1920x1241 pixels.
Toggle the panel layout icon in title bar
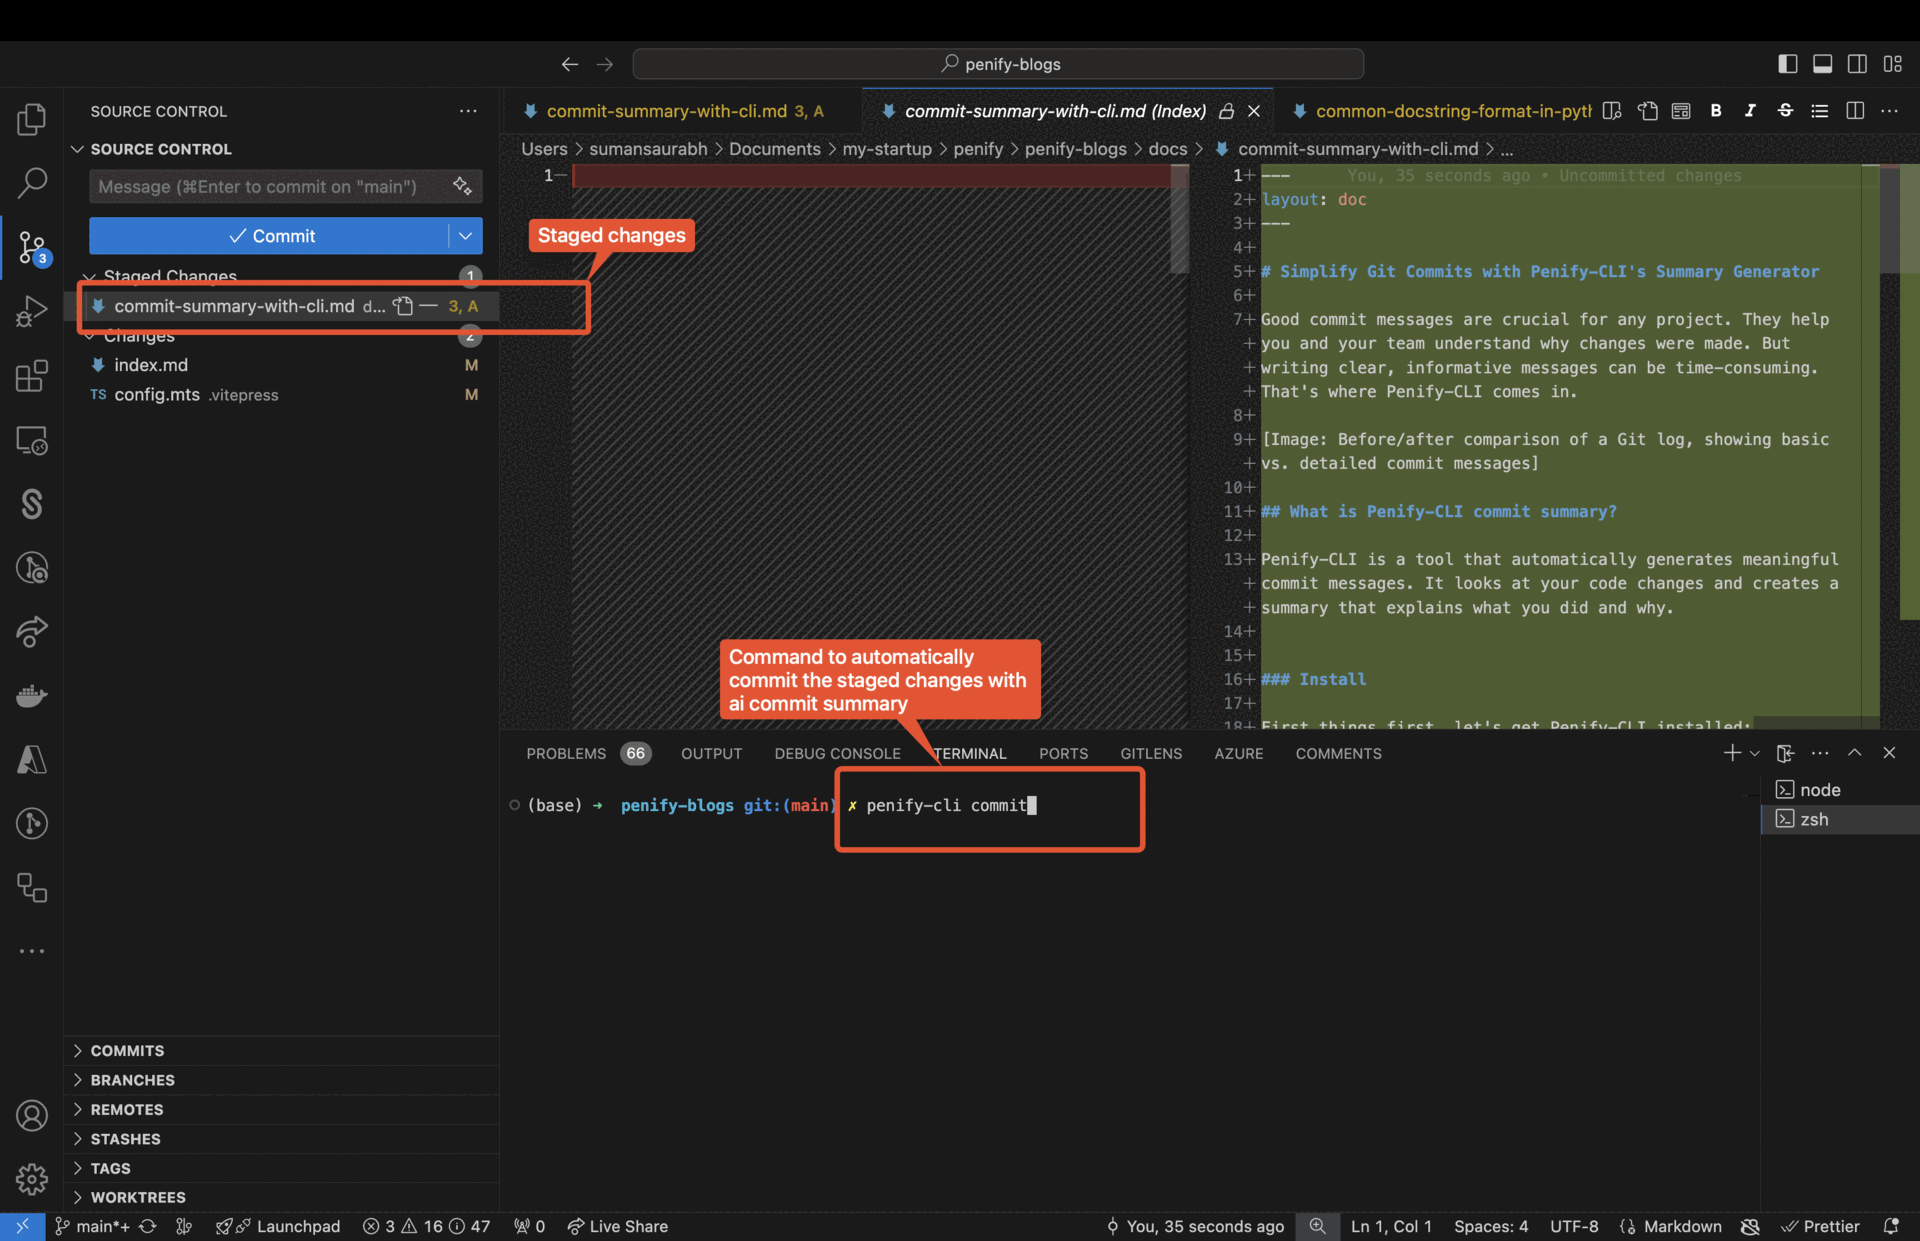pos(1822,63)
